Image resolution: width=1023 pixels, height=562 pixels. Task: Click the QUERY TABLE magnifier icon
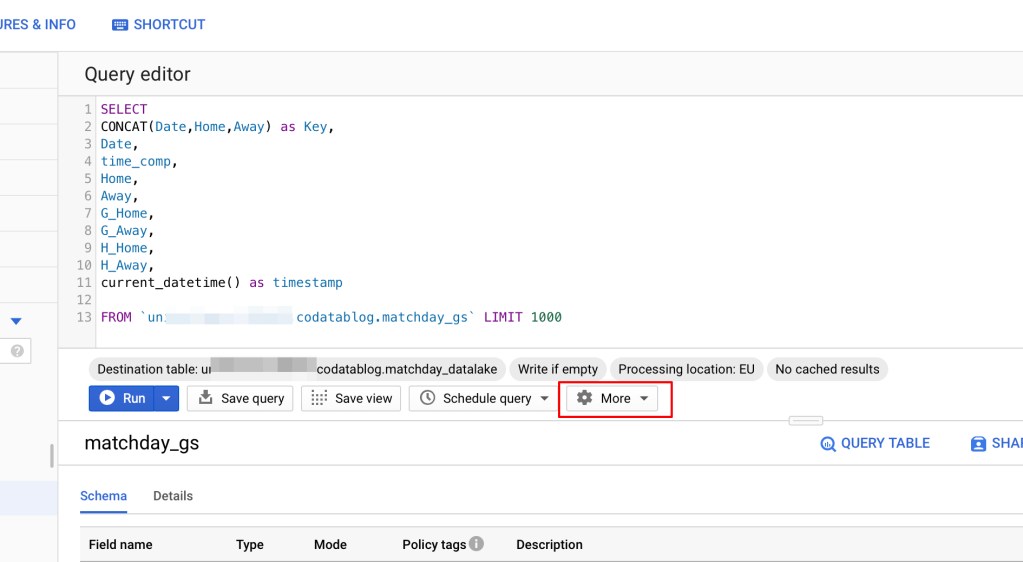[x=828, y=444]
